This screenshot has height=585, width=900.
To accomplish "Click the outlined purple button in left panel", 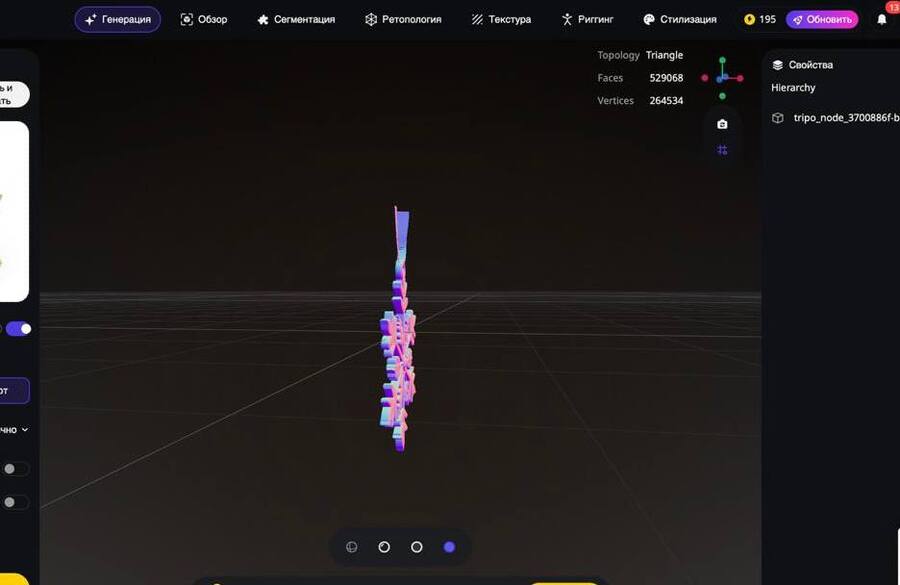I will 14,391.
